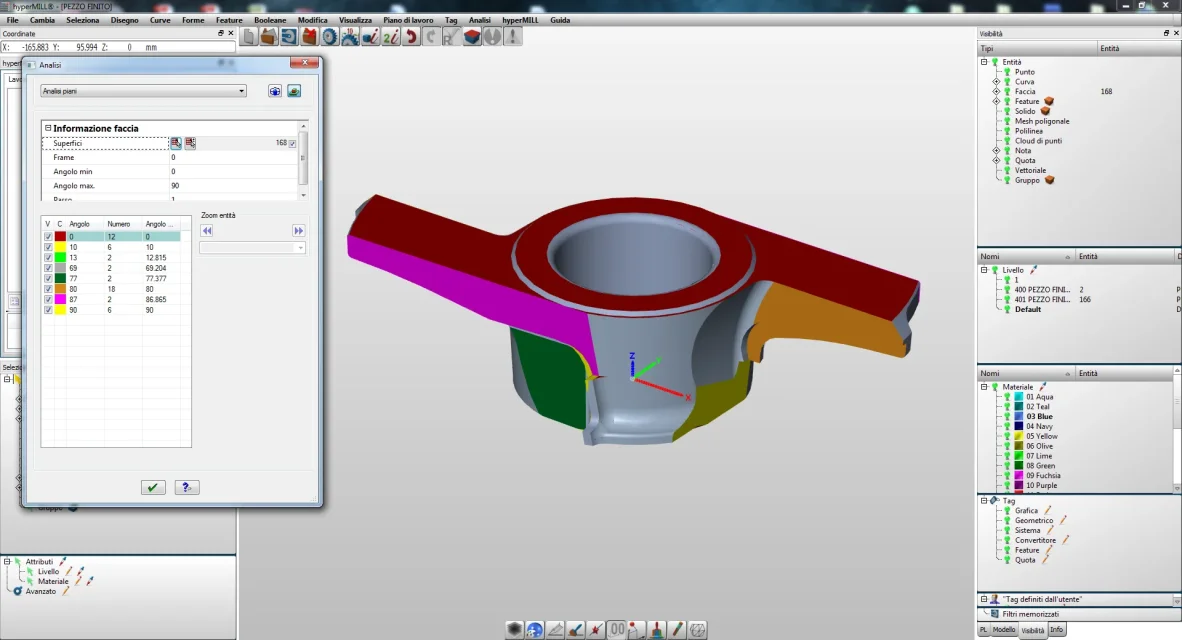
Task: Collapse the Materiale tree node
Action: [984, 387]
